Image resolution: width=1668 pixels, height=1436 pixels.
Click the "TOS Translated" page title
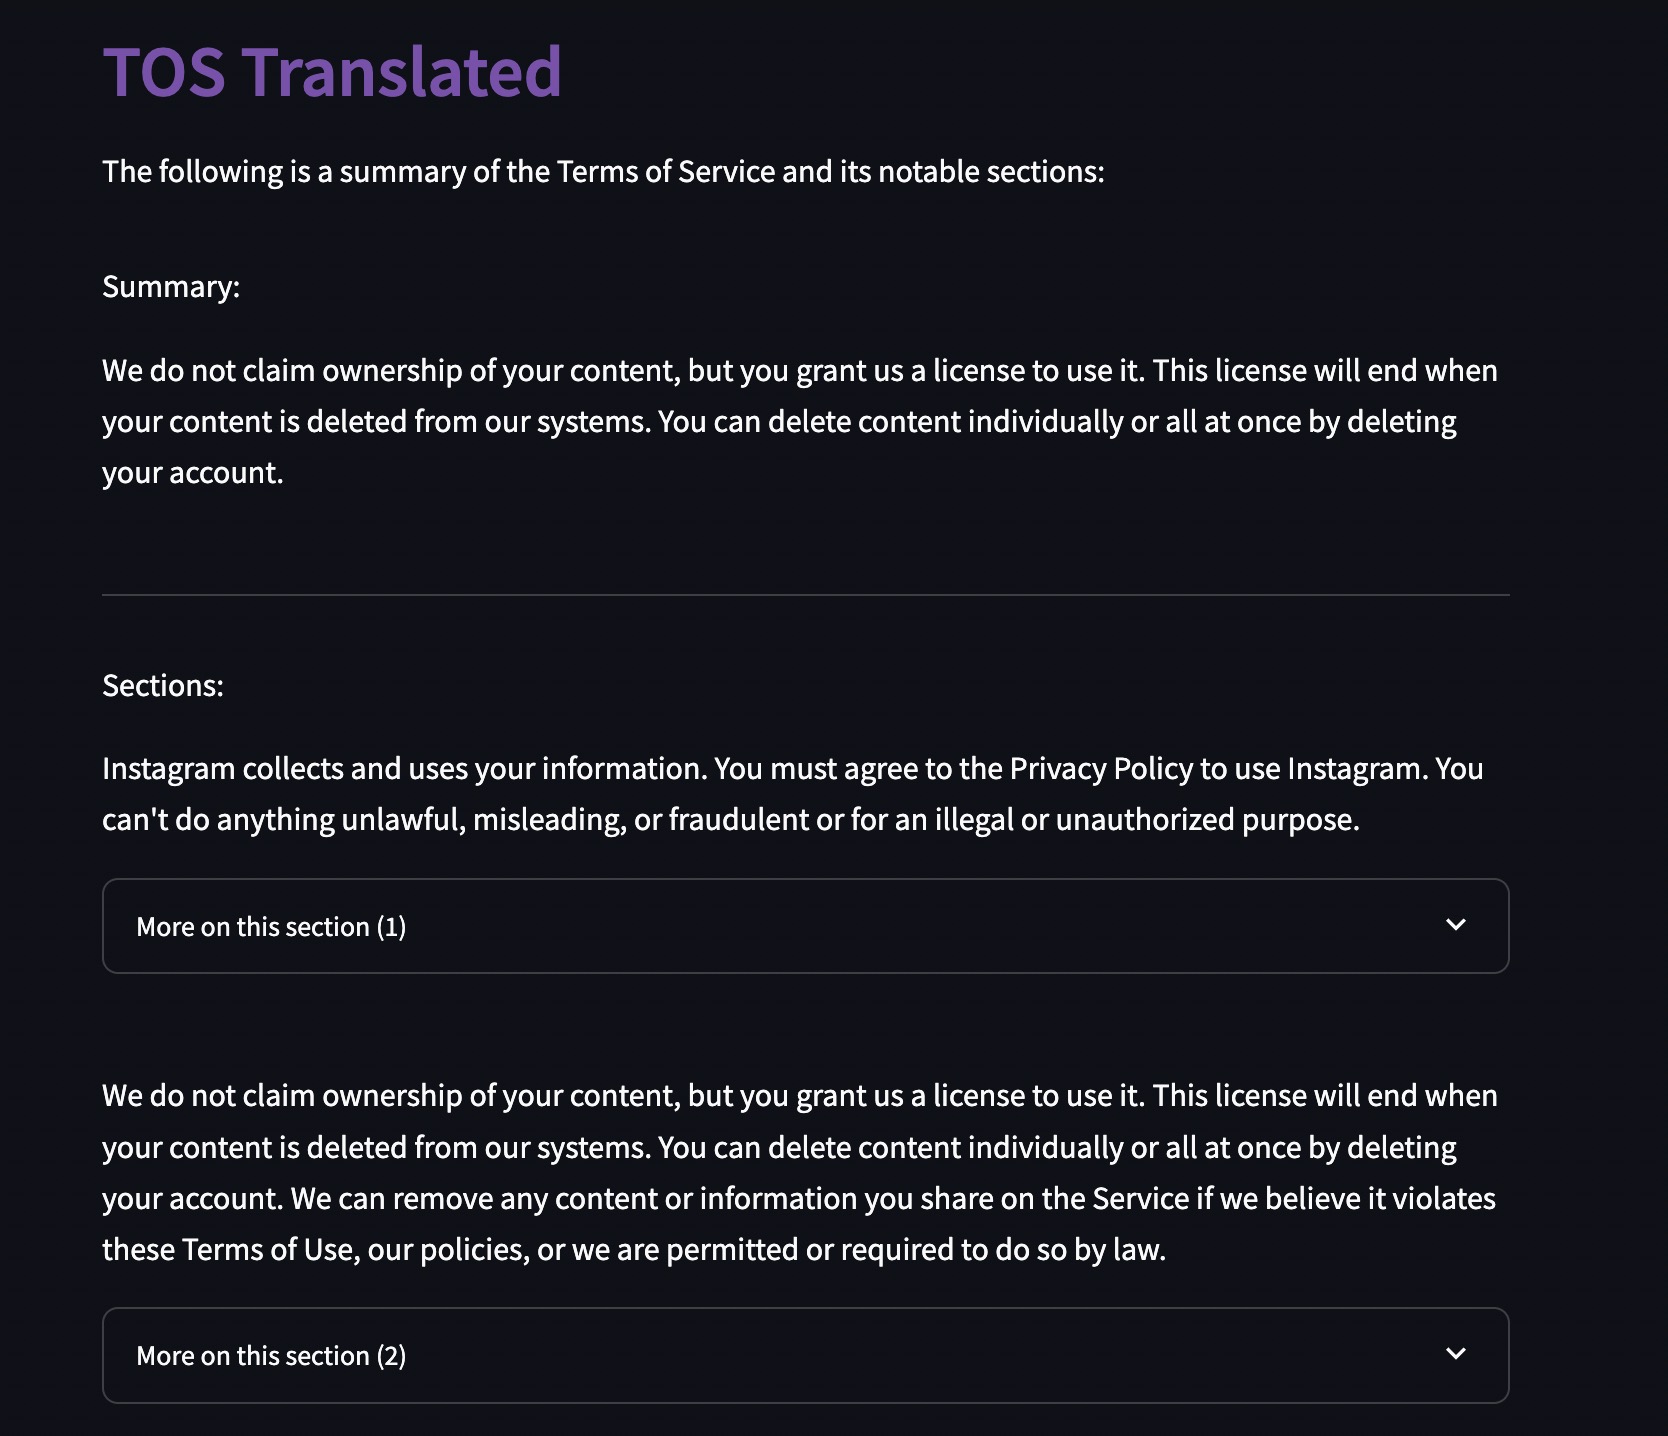pyautogui.click(x=332, y=72)
